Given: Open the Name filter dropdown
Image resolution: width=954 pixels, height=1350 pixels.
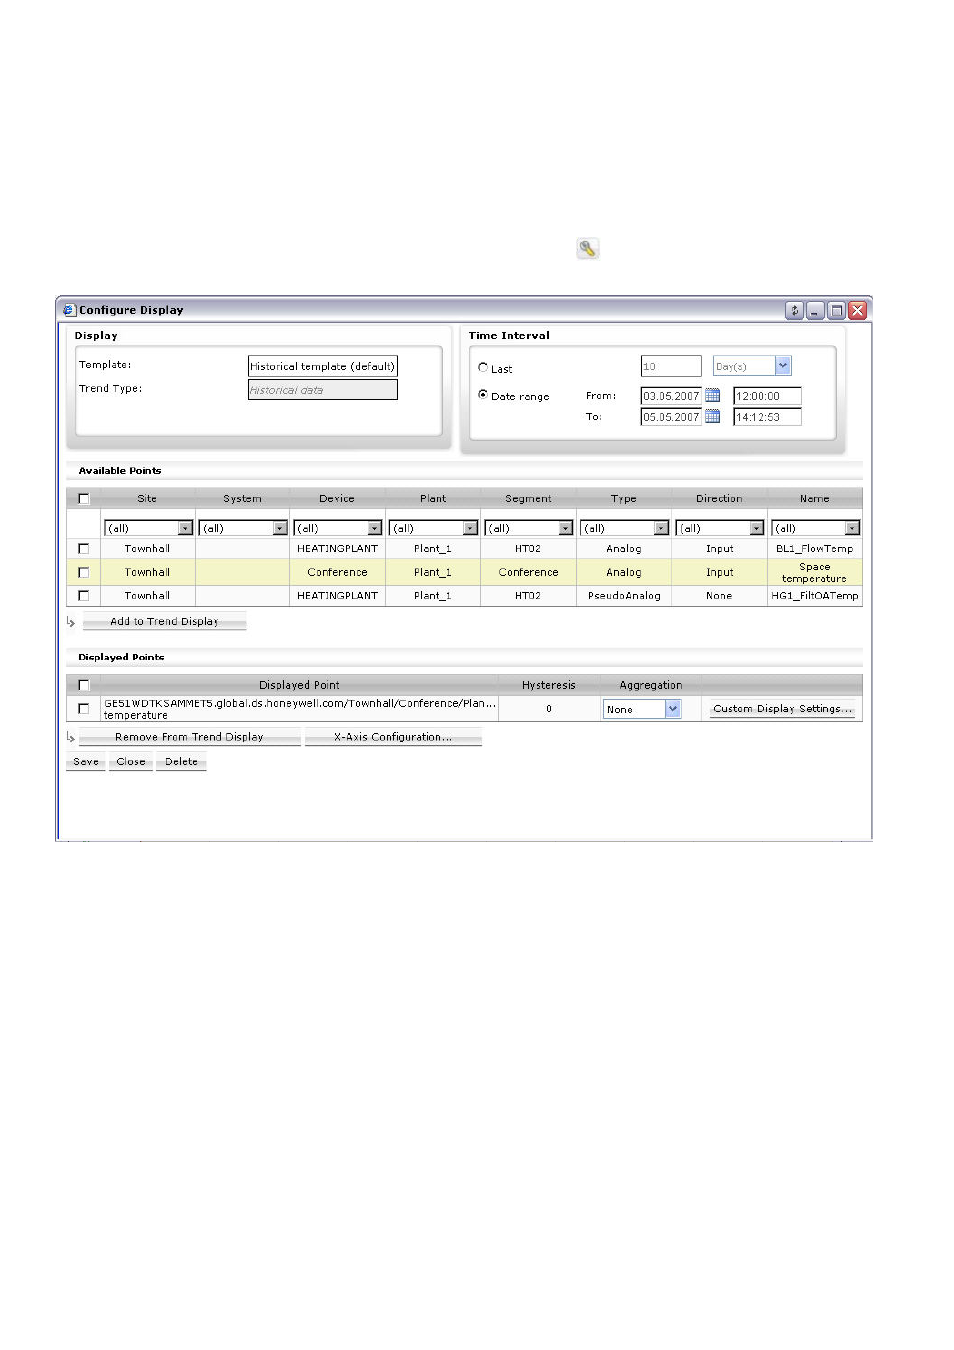Looking at the screenshot, I should tap(816, 528).
